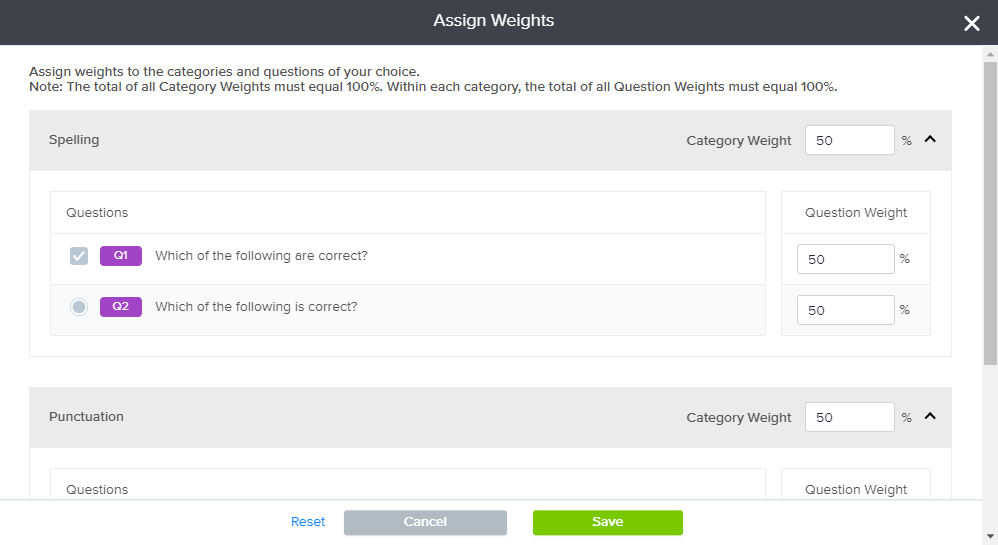998x545 pixels.
Task: Click the purple Q2 badge
Action: 120,307
